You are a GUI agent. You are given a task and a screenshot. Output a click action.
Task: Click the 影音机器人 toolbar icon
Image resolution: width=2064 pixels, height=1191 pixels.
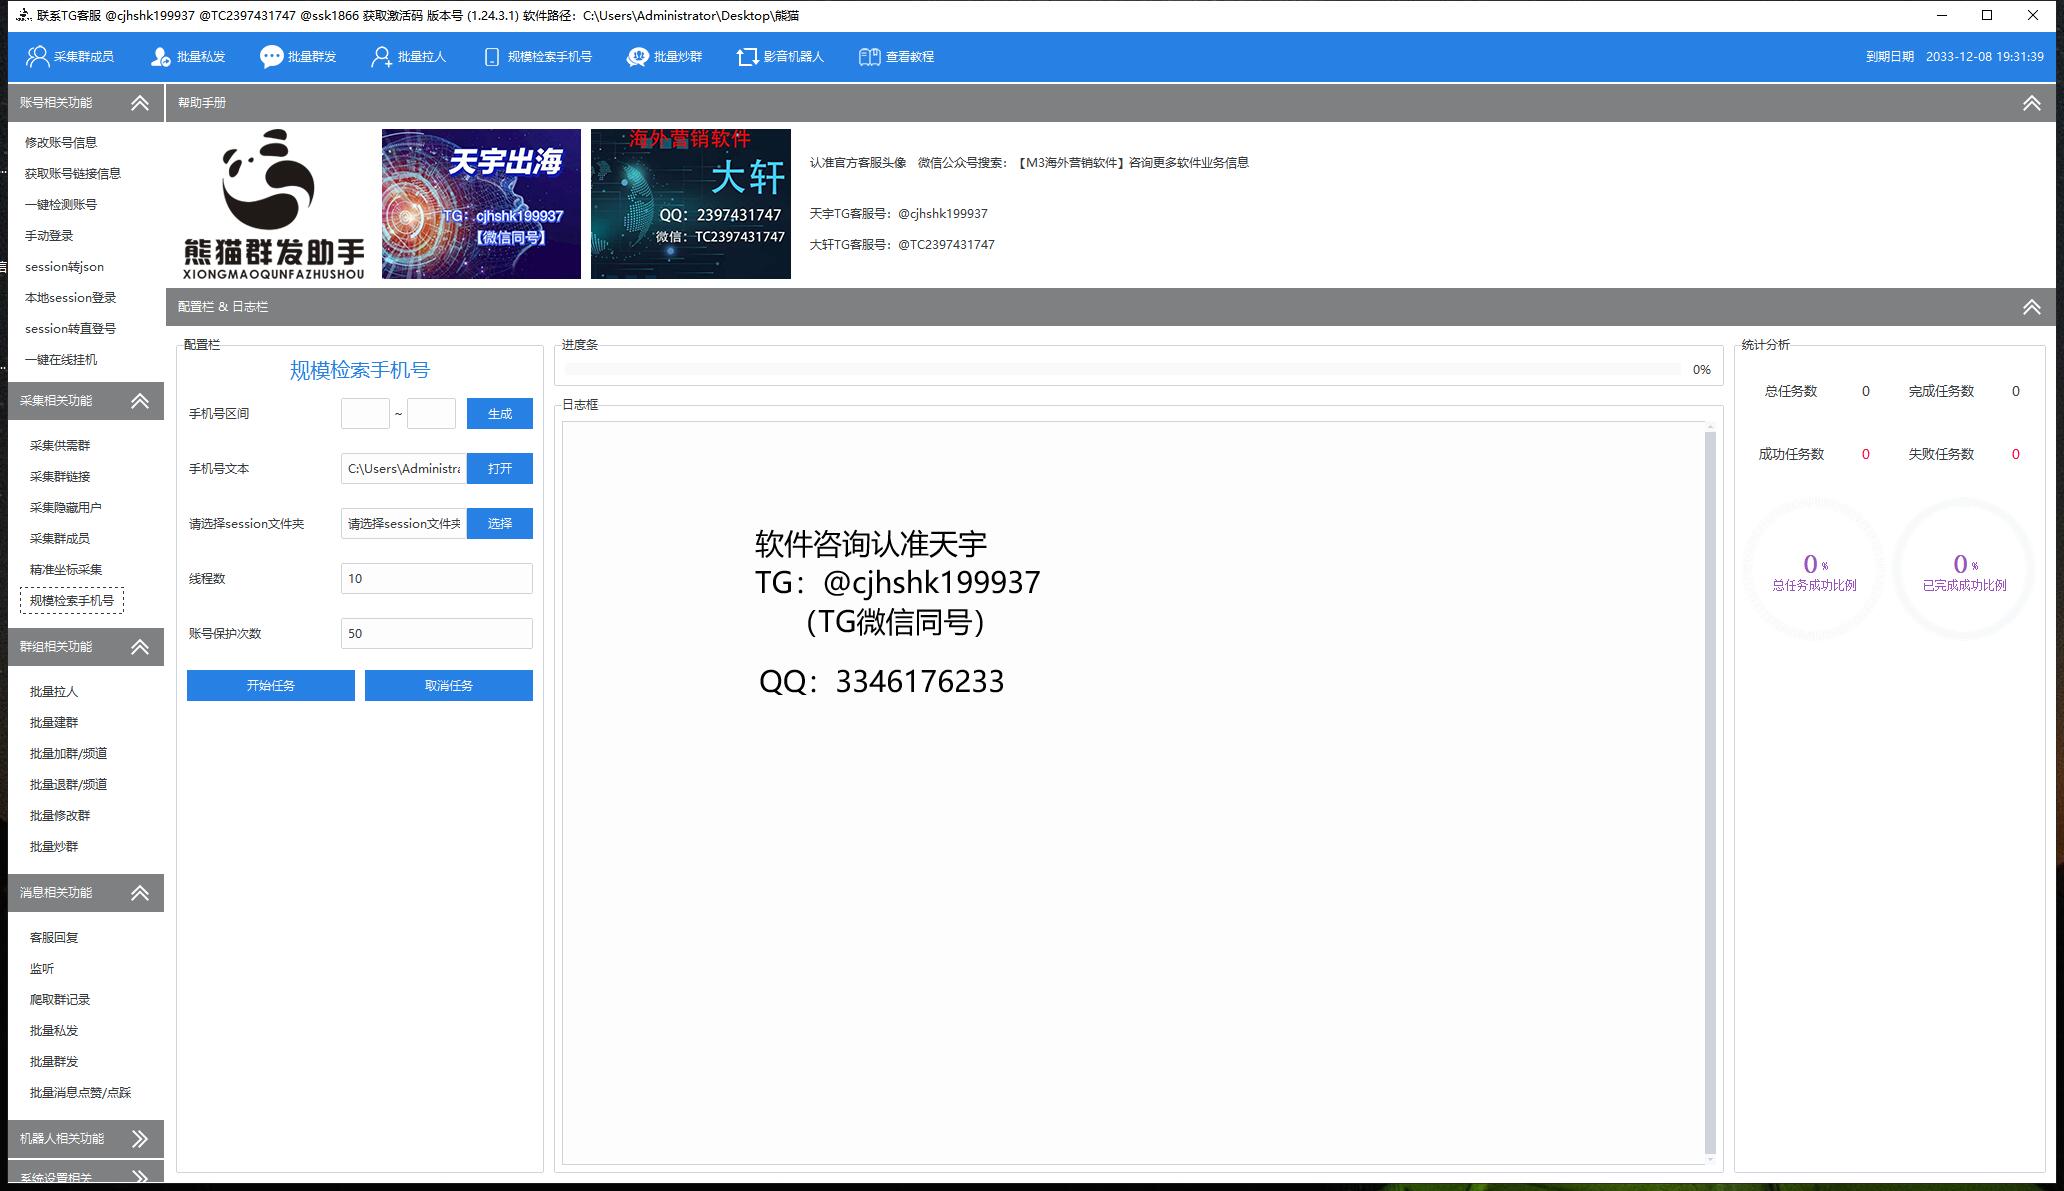747,57
